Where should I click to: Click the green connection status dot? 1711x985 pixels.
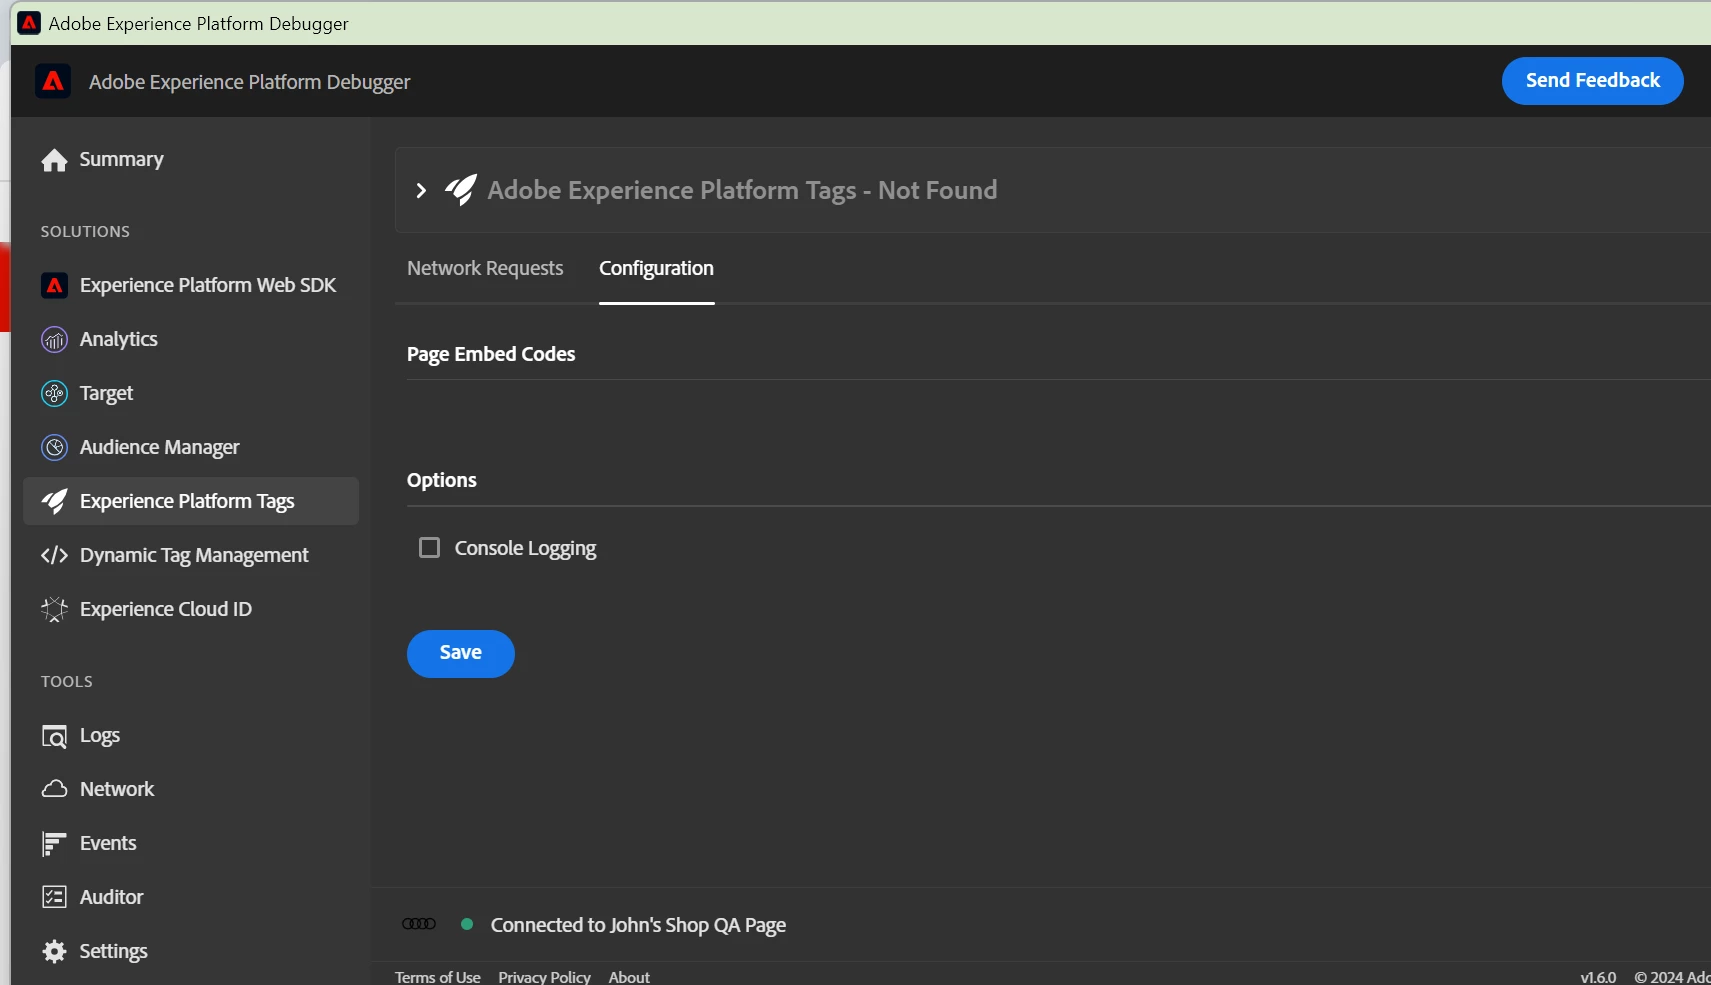click(x=467, y=924)
